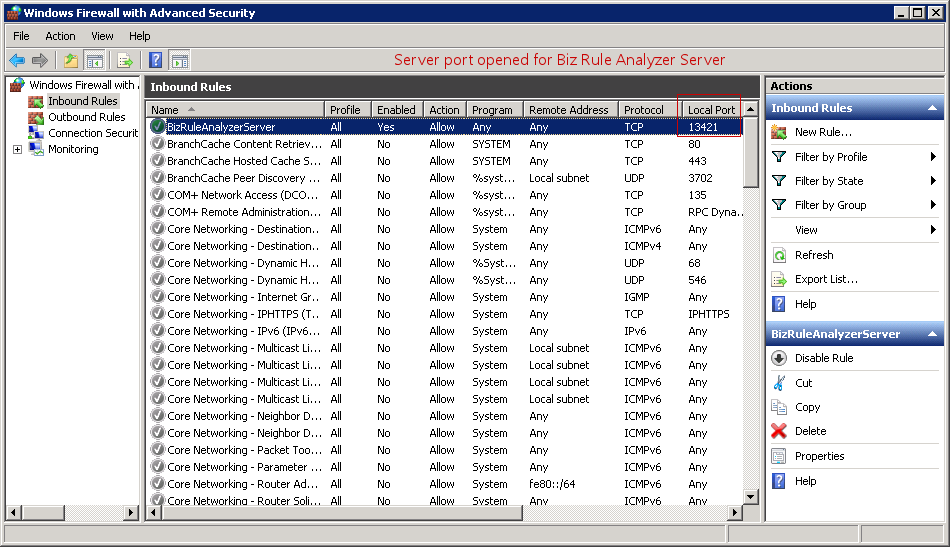Click the blue Help toolbar icon
Viewport: 950px width, 547px height.
[x=156, y=60]
